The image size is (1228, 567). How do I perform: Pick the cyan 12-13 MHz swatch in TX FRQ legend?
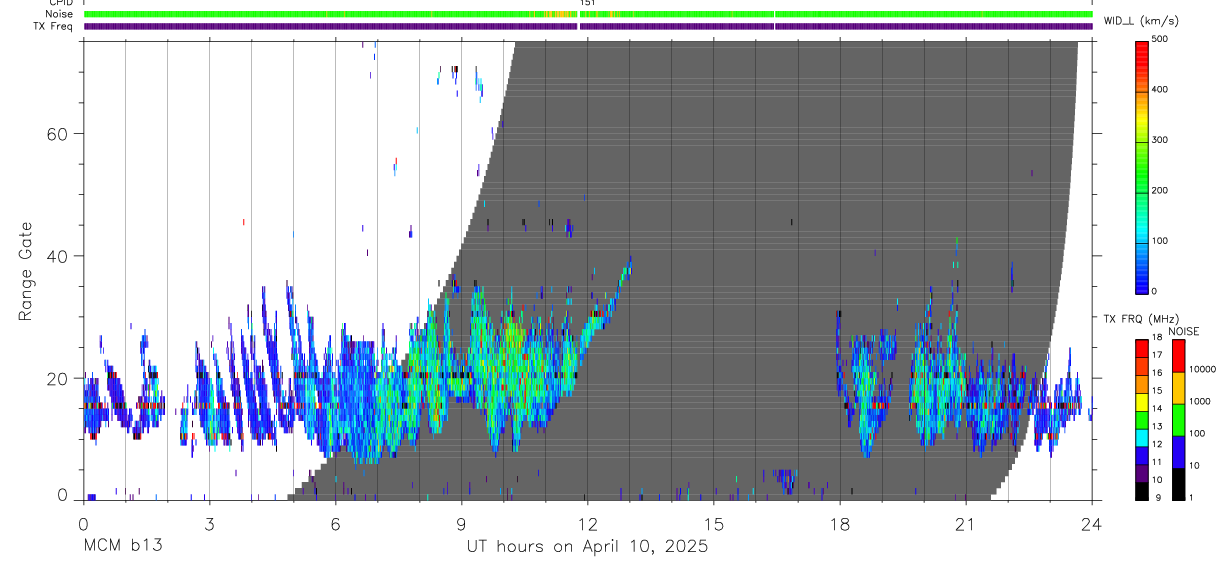(1141, 436)
